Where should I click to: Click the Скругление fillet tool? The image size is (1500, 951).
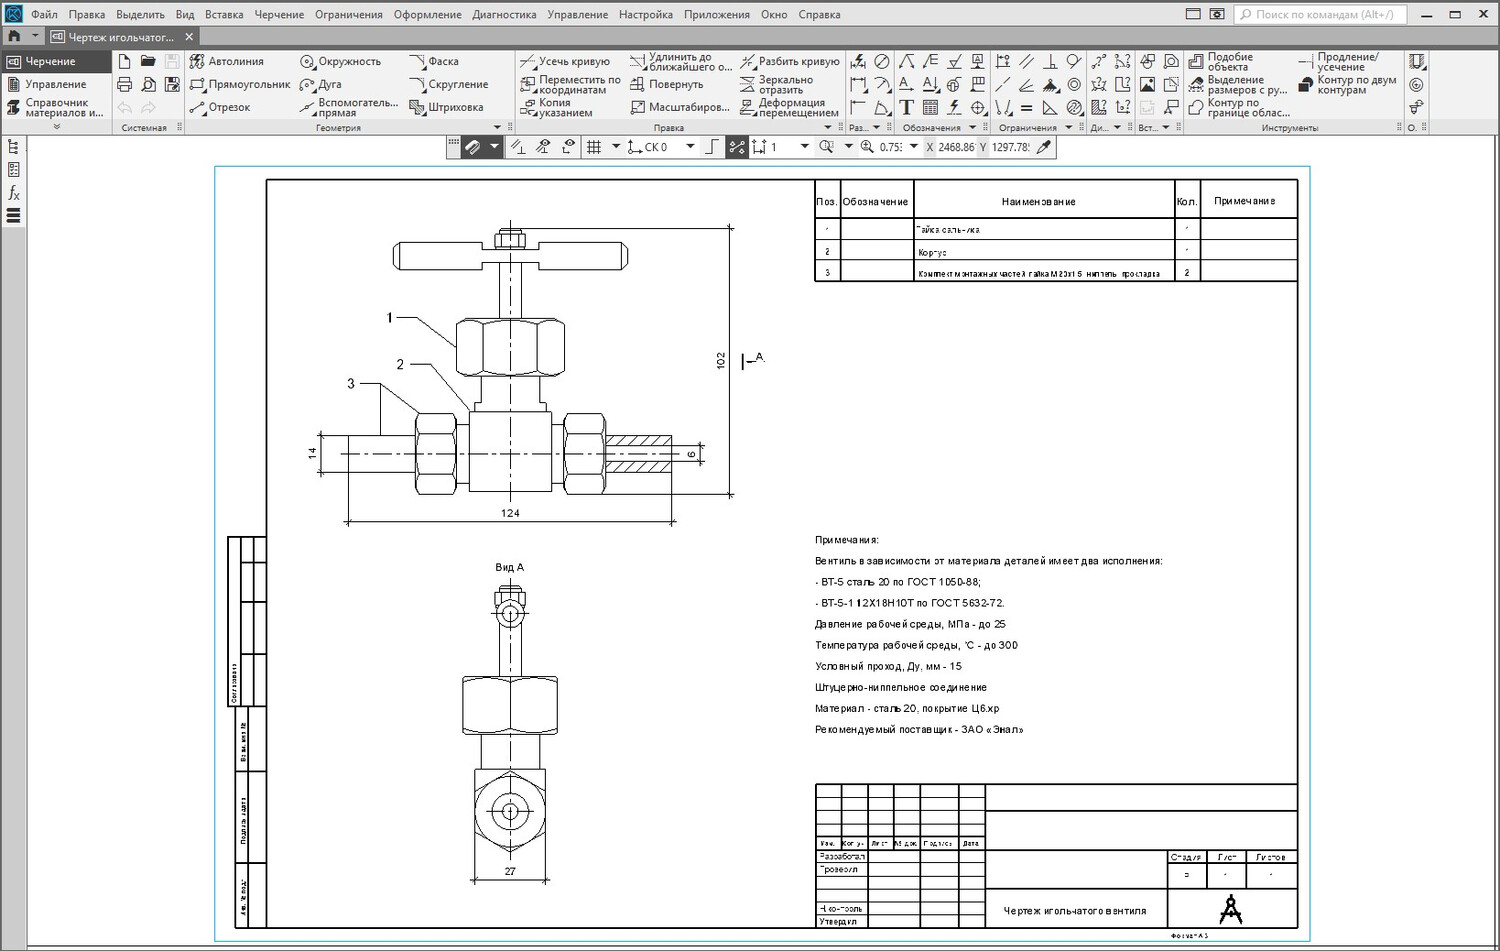coord(449,85)
